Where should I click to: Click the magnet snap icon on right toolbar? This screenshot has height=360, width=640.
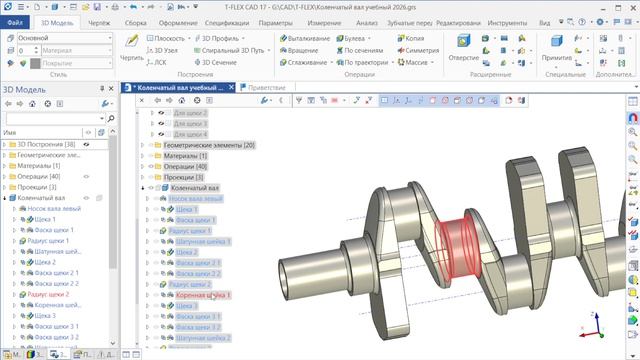[x=633, y=118]
